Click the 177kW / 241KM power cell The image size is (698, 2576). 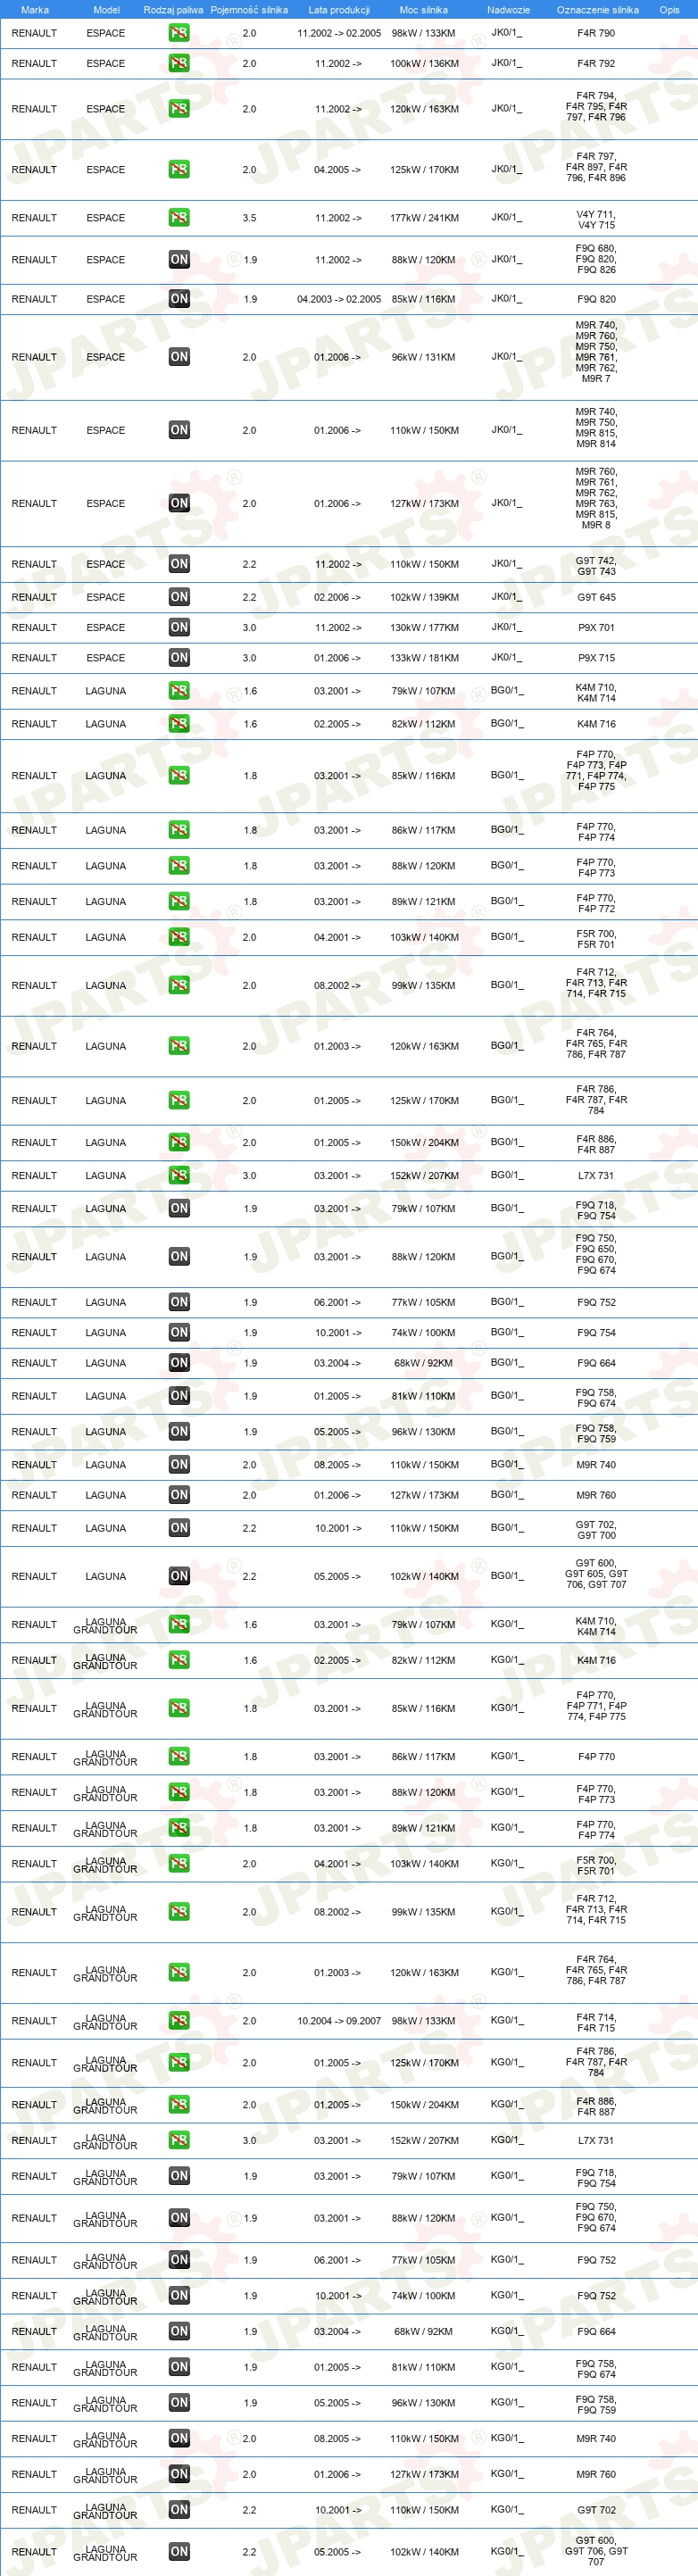[x=423, y=217]
